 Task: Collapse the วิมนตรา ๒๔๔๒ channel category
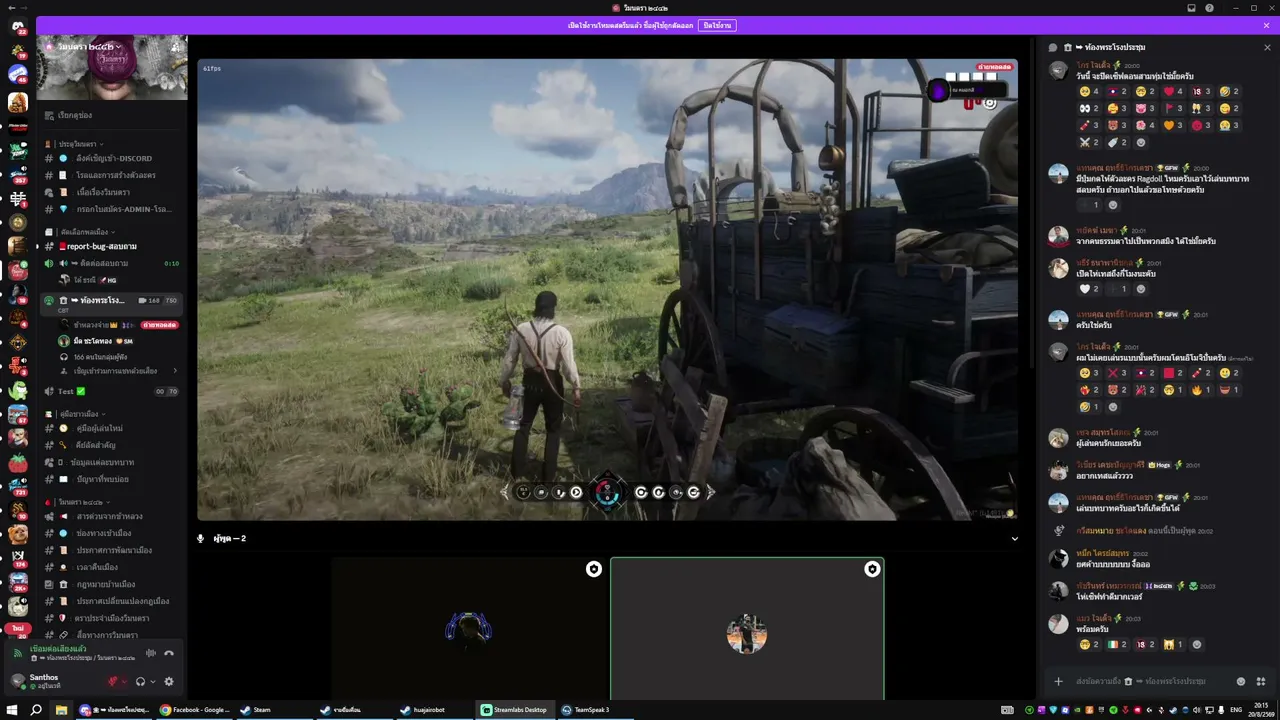(x=76, y=502)
